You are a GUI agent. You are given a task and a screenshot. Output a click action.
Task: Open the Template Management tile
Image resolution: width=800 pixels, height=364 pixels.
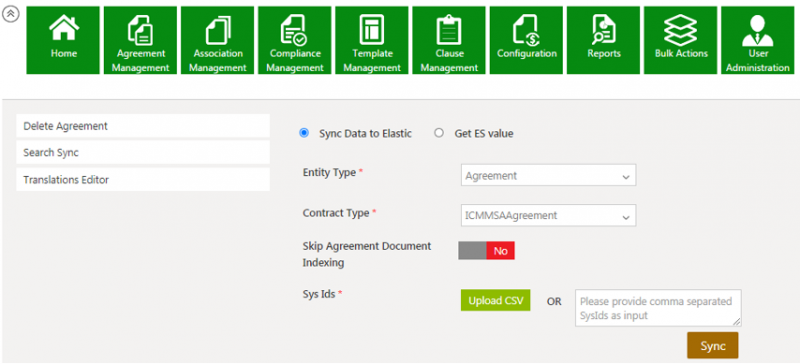[x=372, y=40]
